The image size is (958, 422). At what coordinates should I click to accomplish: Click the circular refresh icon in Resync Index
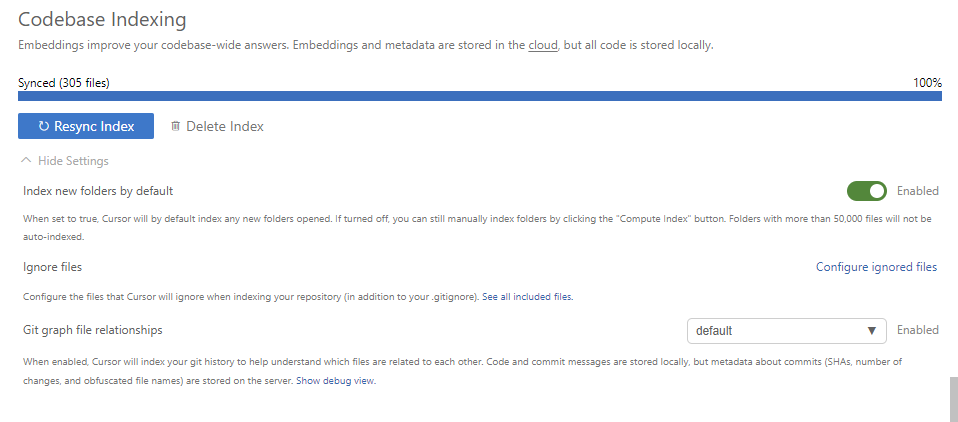click(43, 126)
